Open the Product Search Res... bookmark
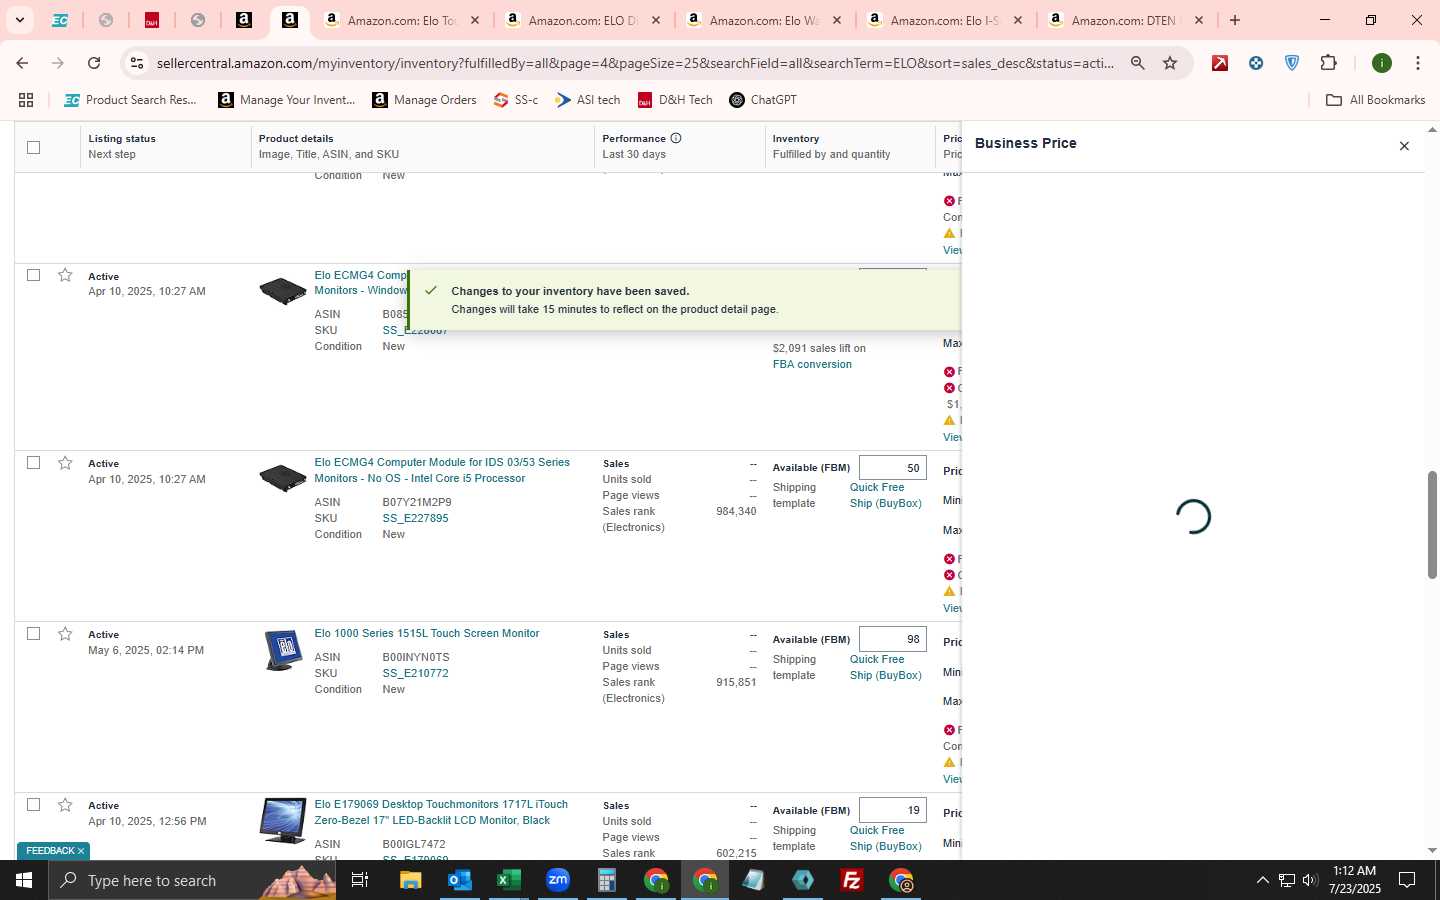The image size is (1440, 900). (130, 100)
